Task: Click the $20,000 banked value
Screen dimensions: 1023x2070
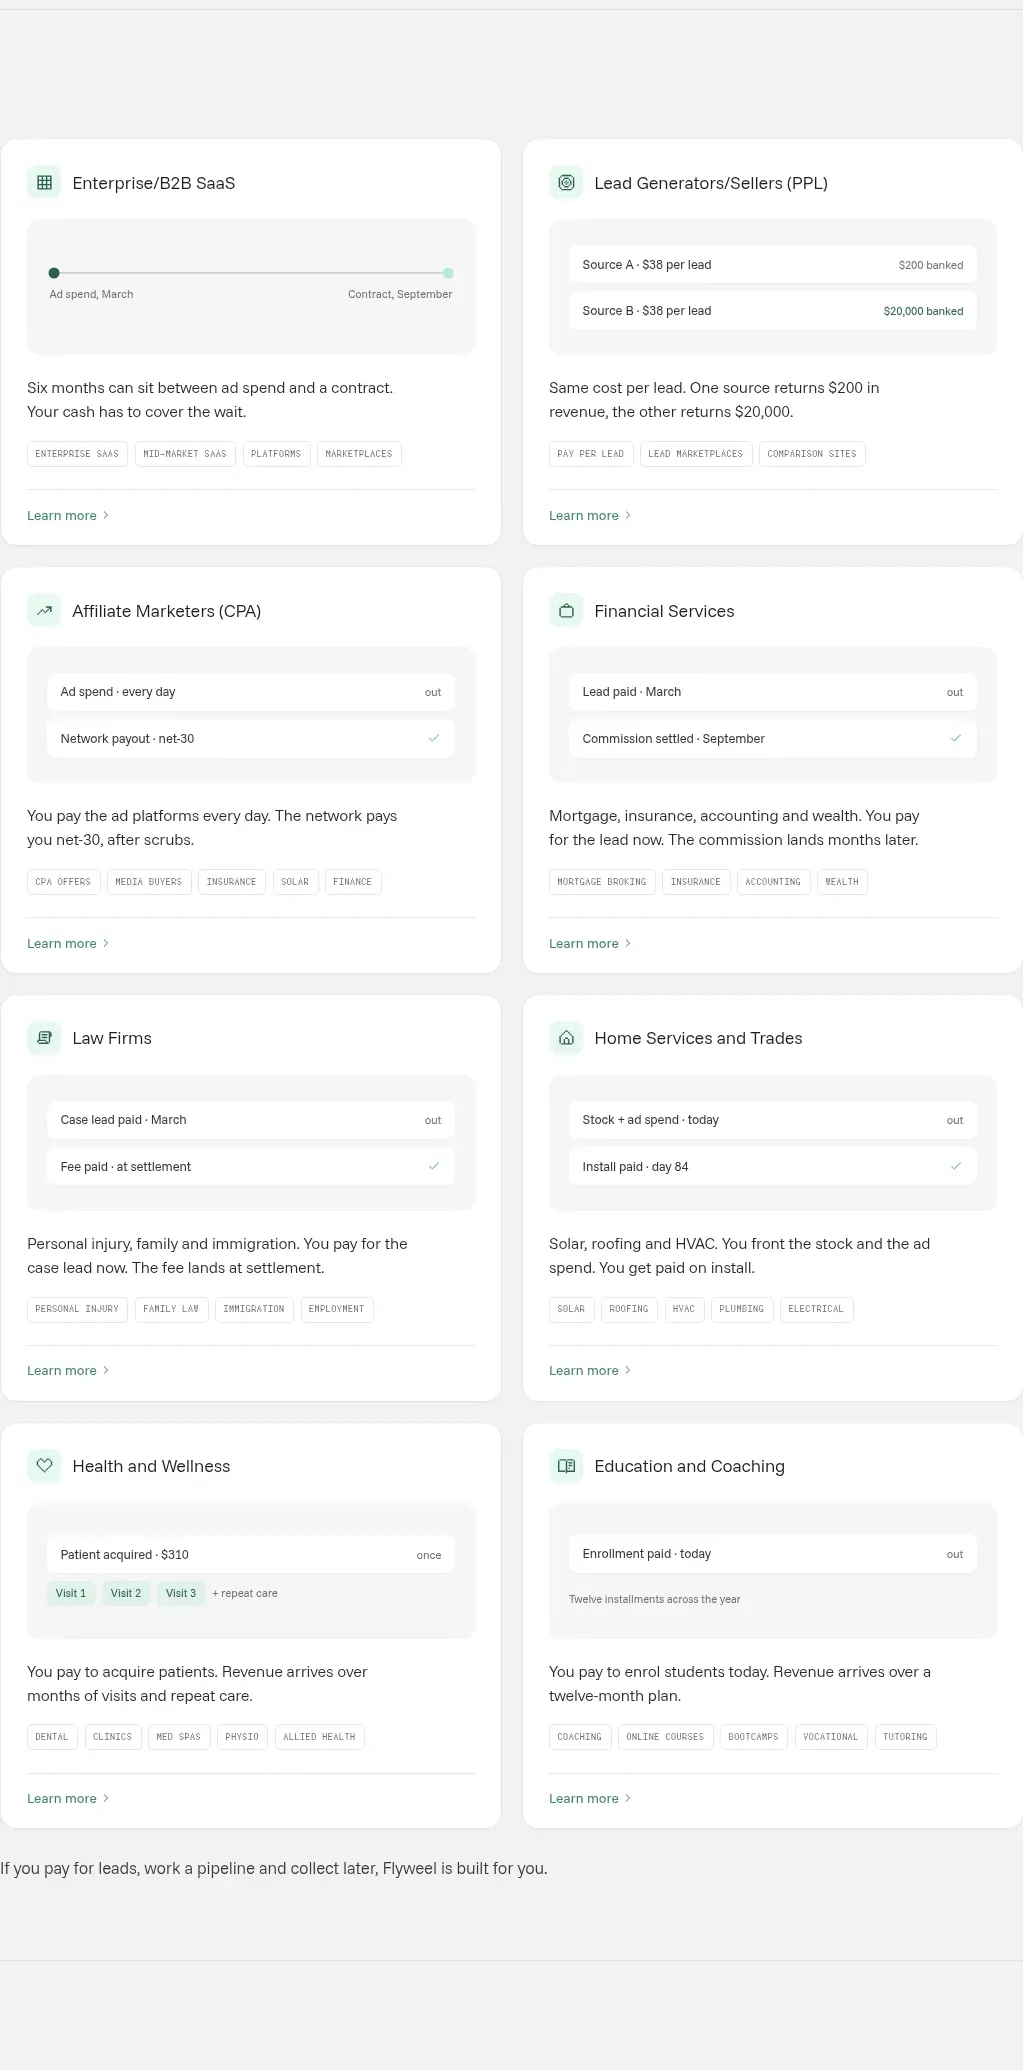Action: (923, 311)
